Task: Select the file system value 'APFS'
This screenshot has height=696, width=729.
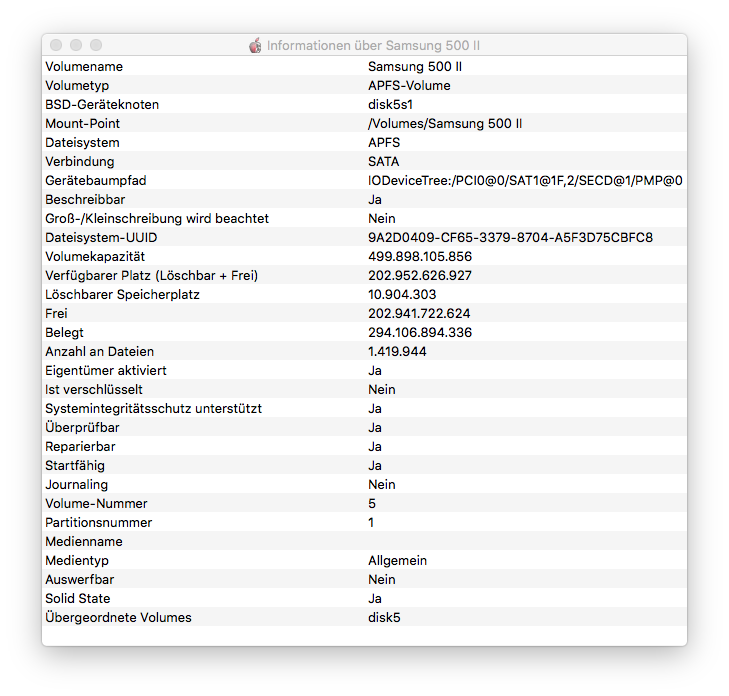Action: [384, 143]
